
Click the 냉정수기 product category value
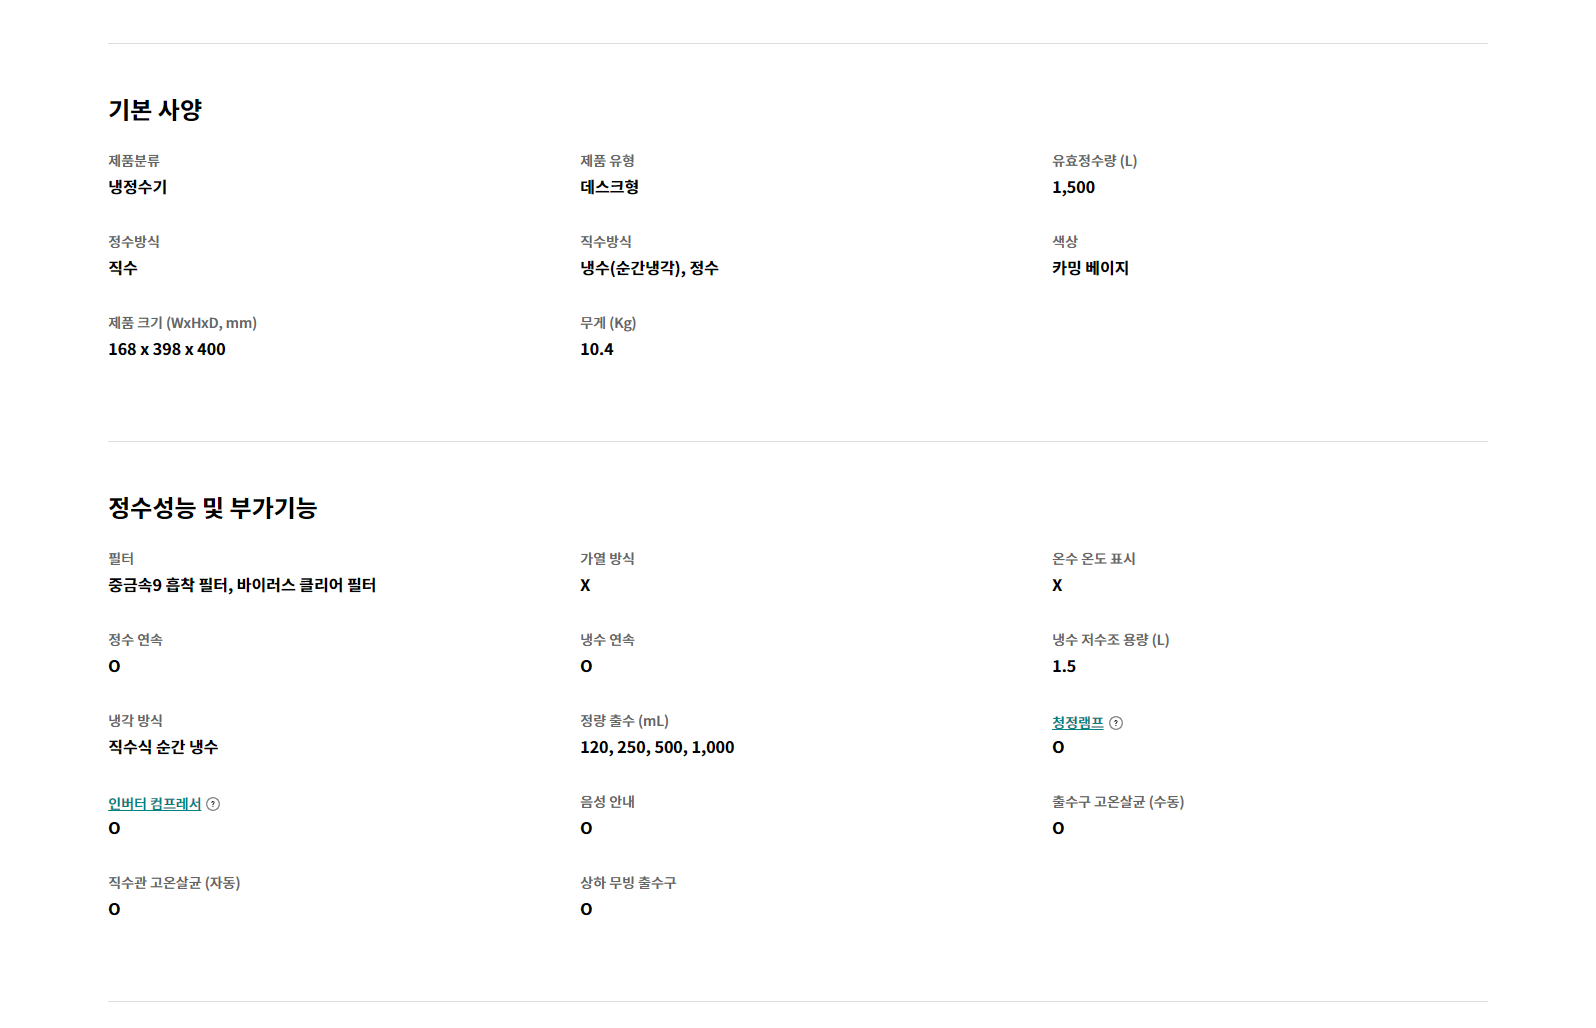point(138,187)
